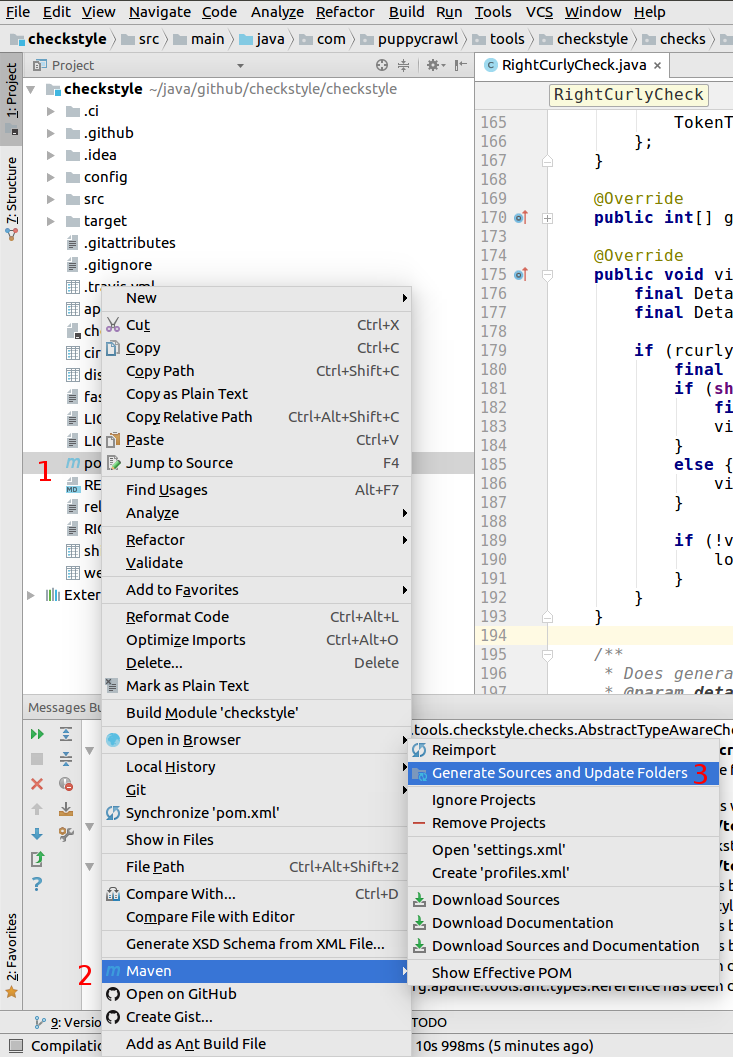Unfold the collapsed method at line 170
733x1057 pixels.
tap(547, 218)
